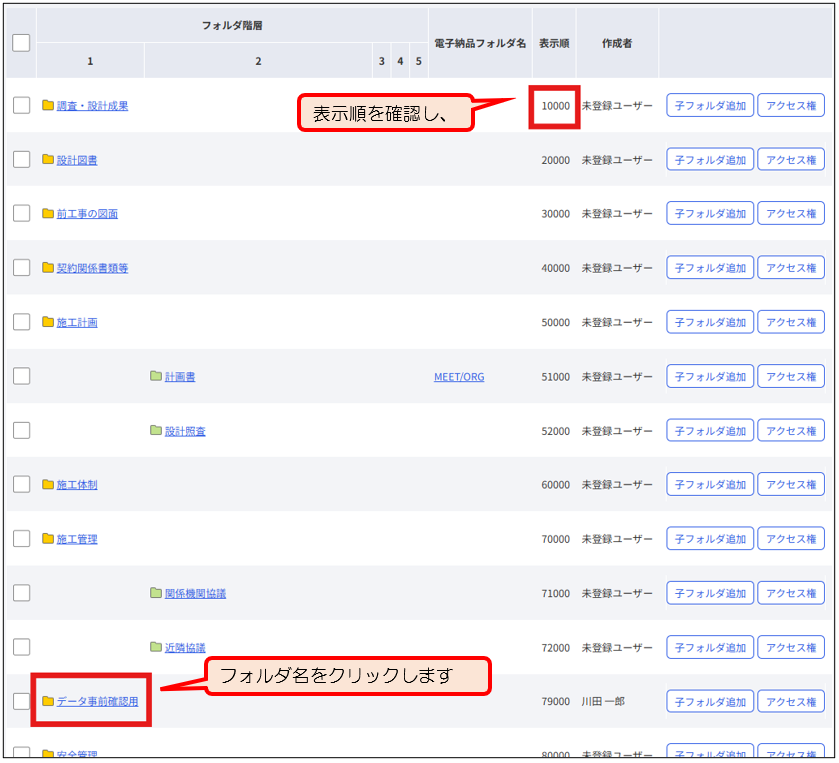Check the box for 施工計画 row
Image resolution: width=839 pixels, height=763 pixels.
click(x=21, y=322)
